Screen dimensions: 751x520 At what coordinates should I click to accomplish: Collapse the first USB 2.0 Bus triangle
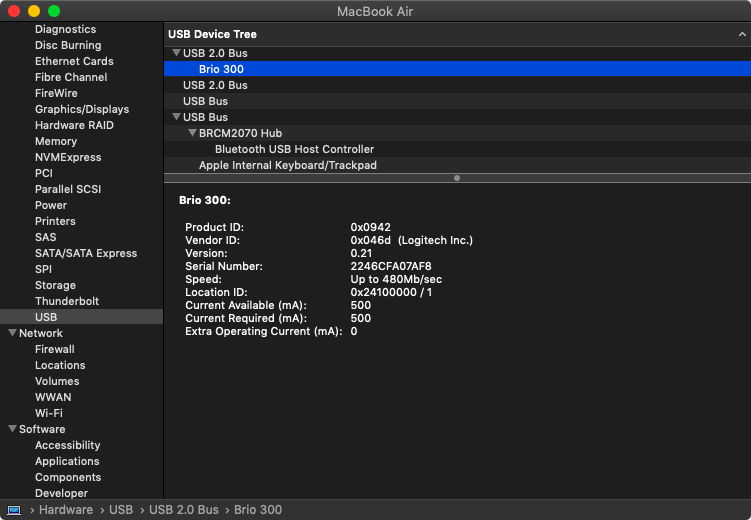(176, 53)
